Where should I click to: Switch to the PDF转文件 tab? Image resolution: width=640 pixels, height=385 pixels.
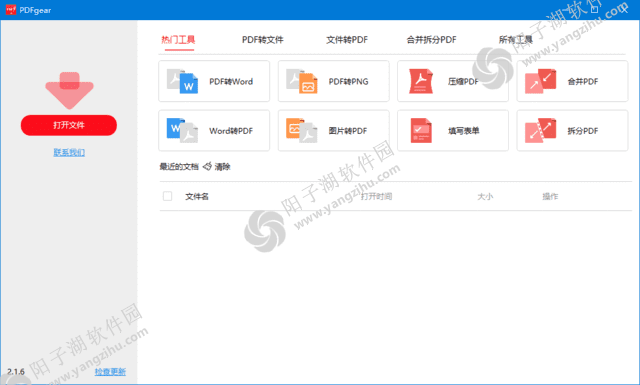262,40
